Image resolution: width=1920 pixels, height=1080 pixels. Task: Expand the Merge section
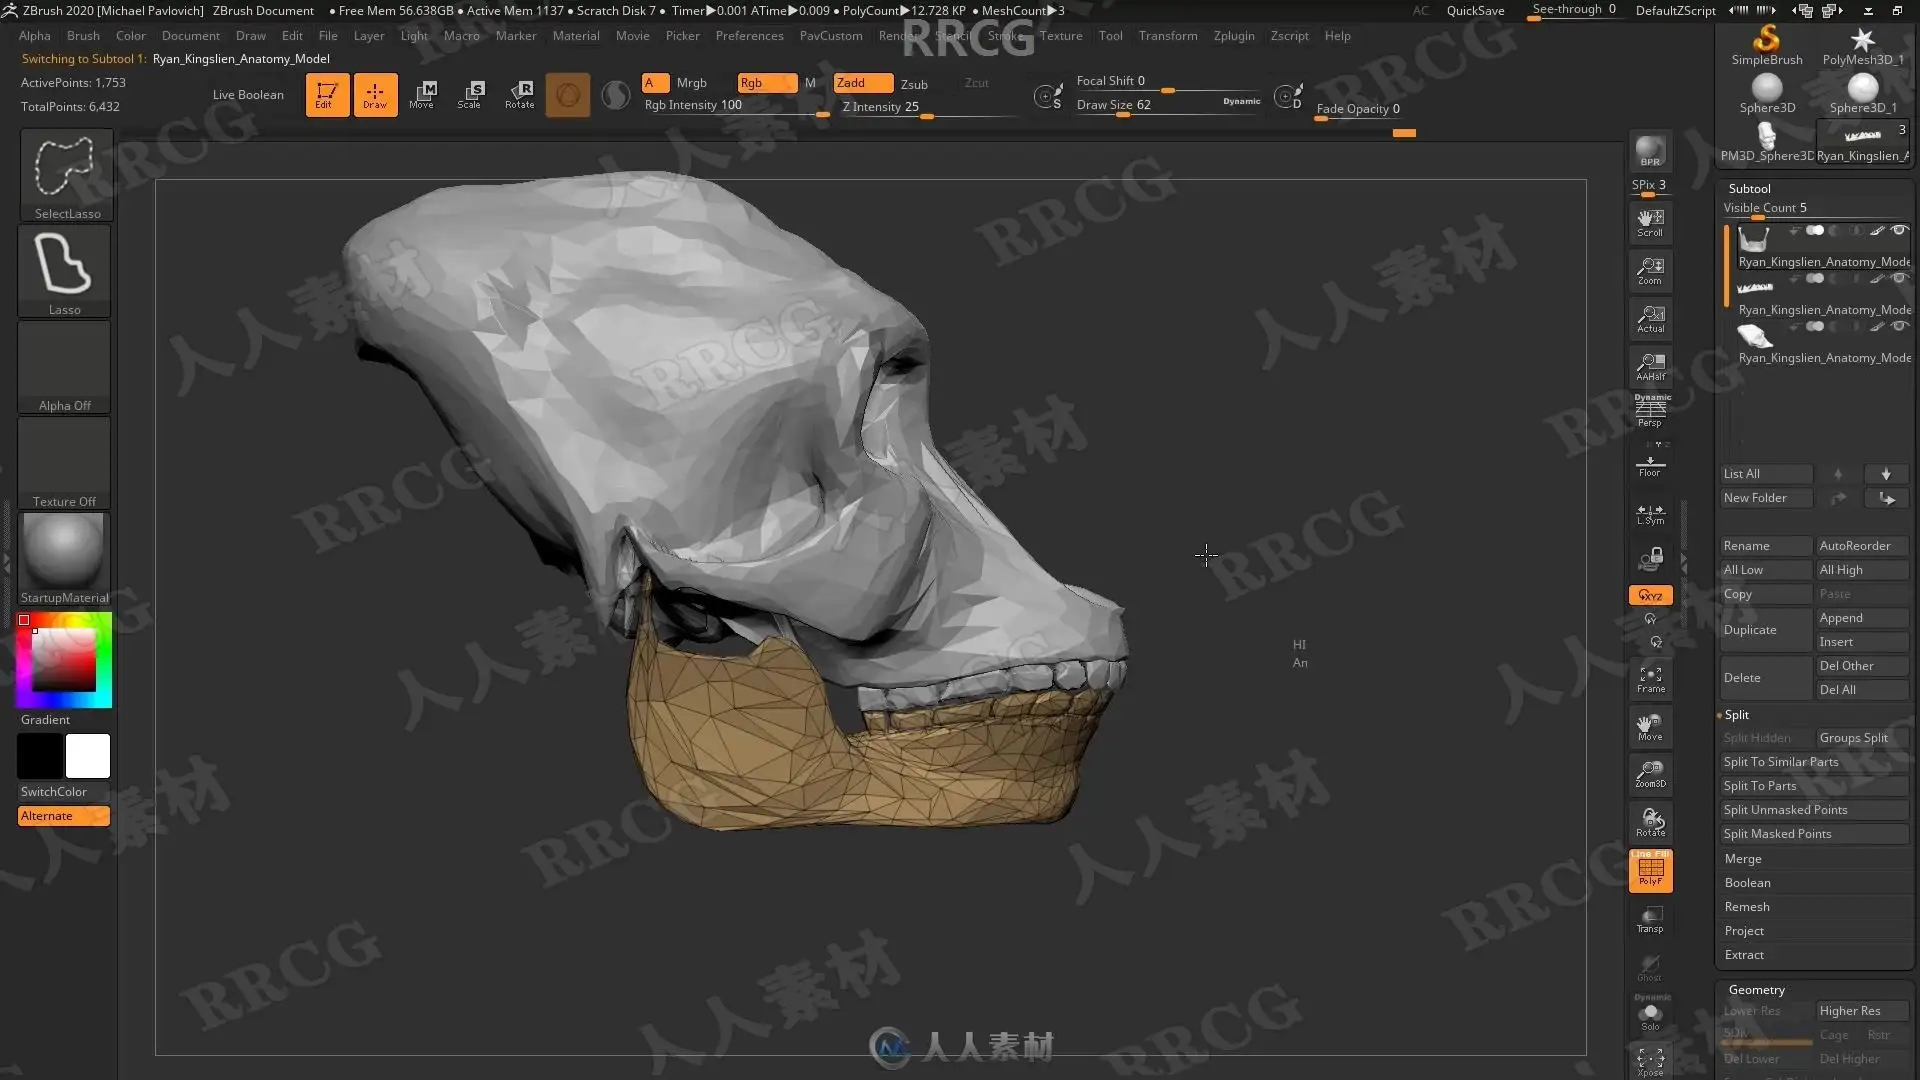(1743, 858)
